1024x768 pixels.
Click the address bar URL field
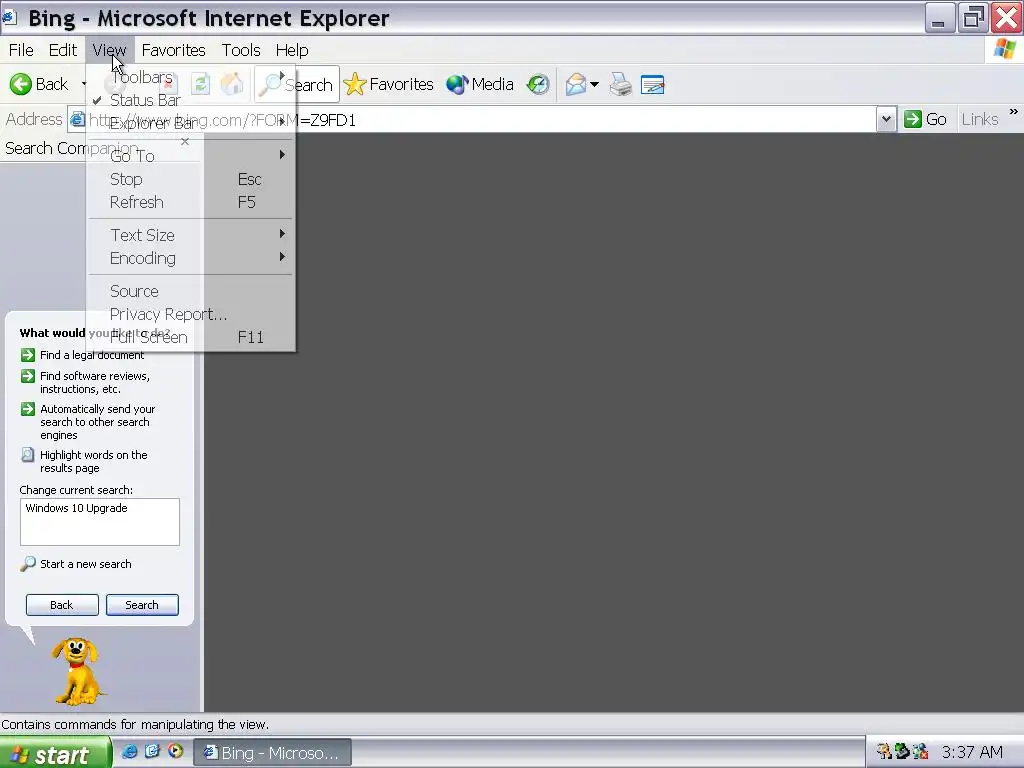click(480, 120)
